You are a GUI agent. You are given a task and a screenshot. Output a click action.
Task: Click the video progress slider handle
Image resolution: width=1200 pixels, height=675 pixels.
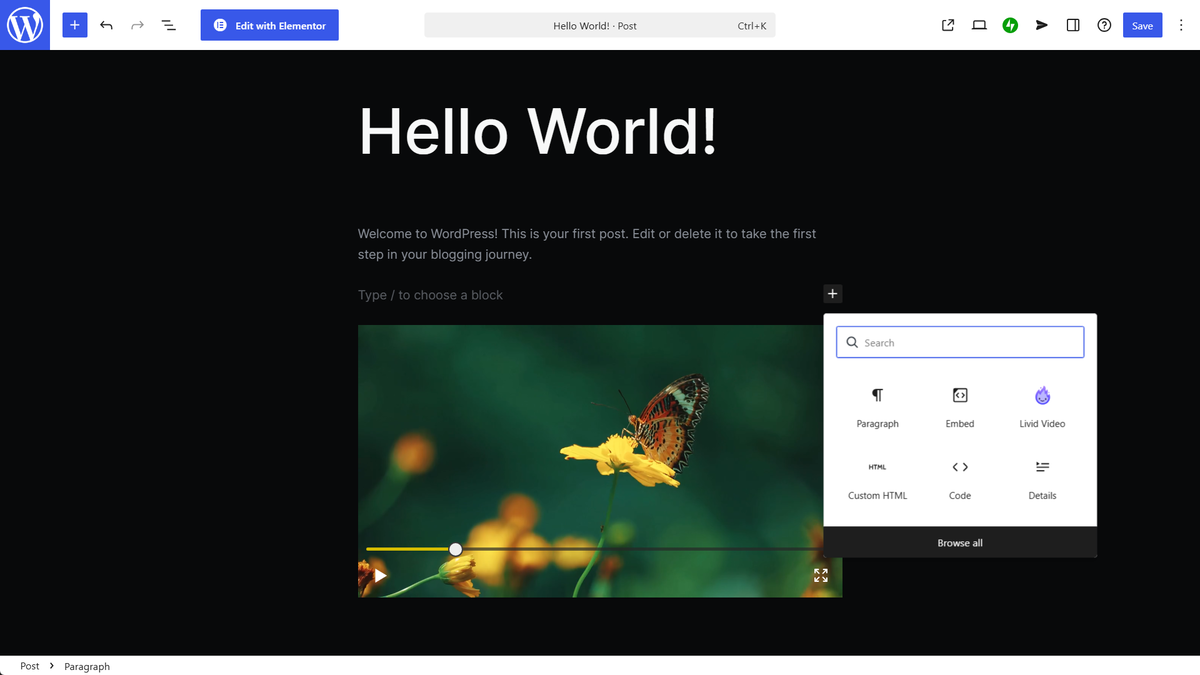point(456,549)
